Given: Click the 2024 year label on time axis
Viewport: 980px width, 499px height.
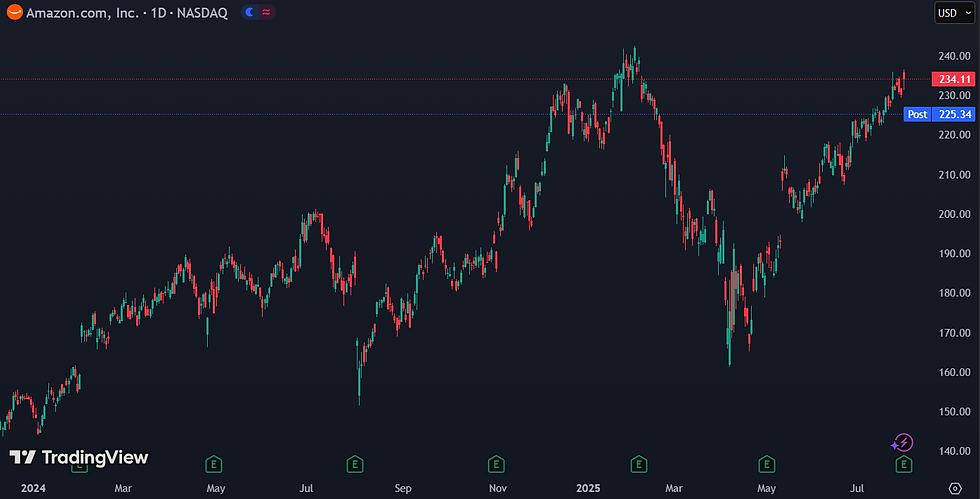Looking at the screenshot, I should [x=33, y=488].
